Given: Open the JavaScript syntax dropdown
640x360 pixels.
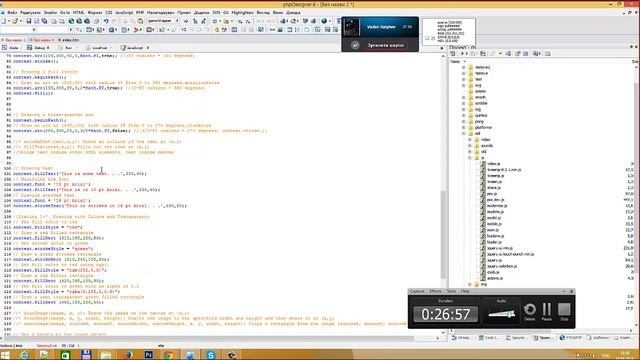Looking at the screenshot, I should pos(135,48).
